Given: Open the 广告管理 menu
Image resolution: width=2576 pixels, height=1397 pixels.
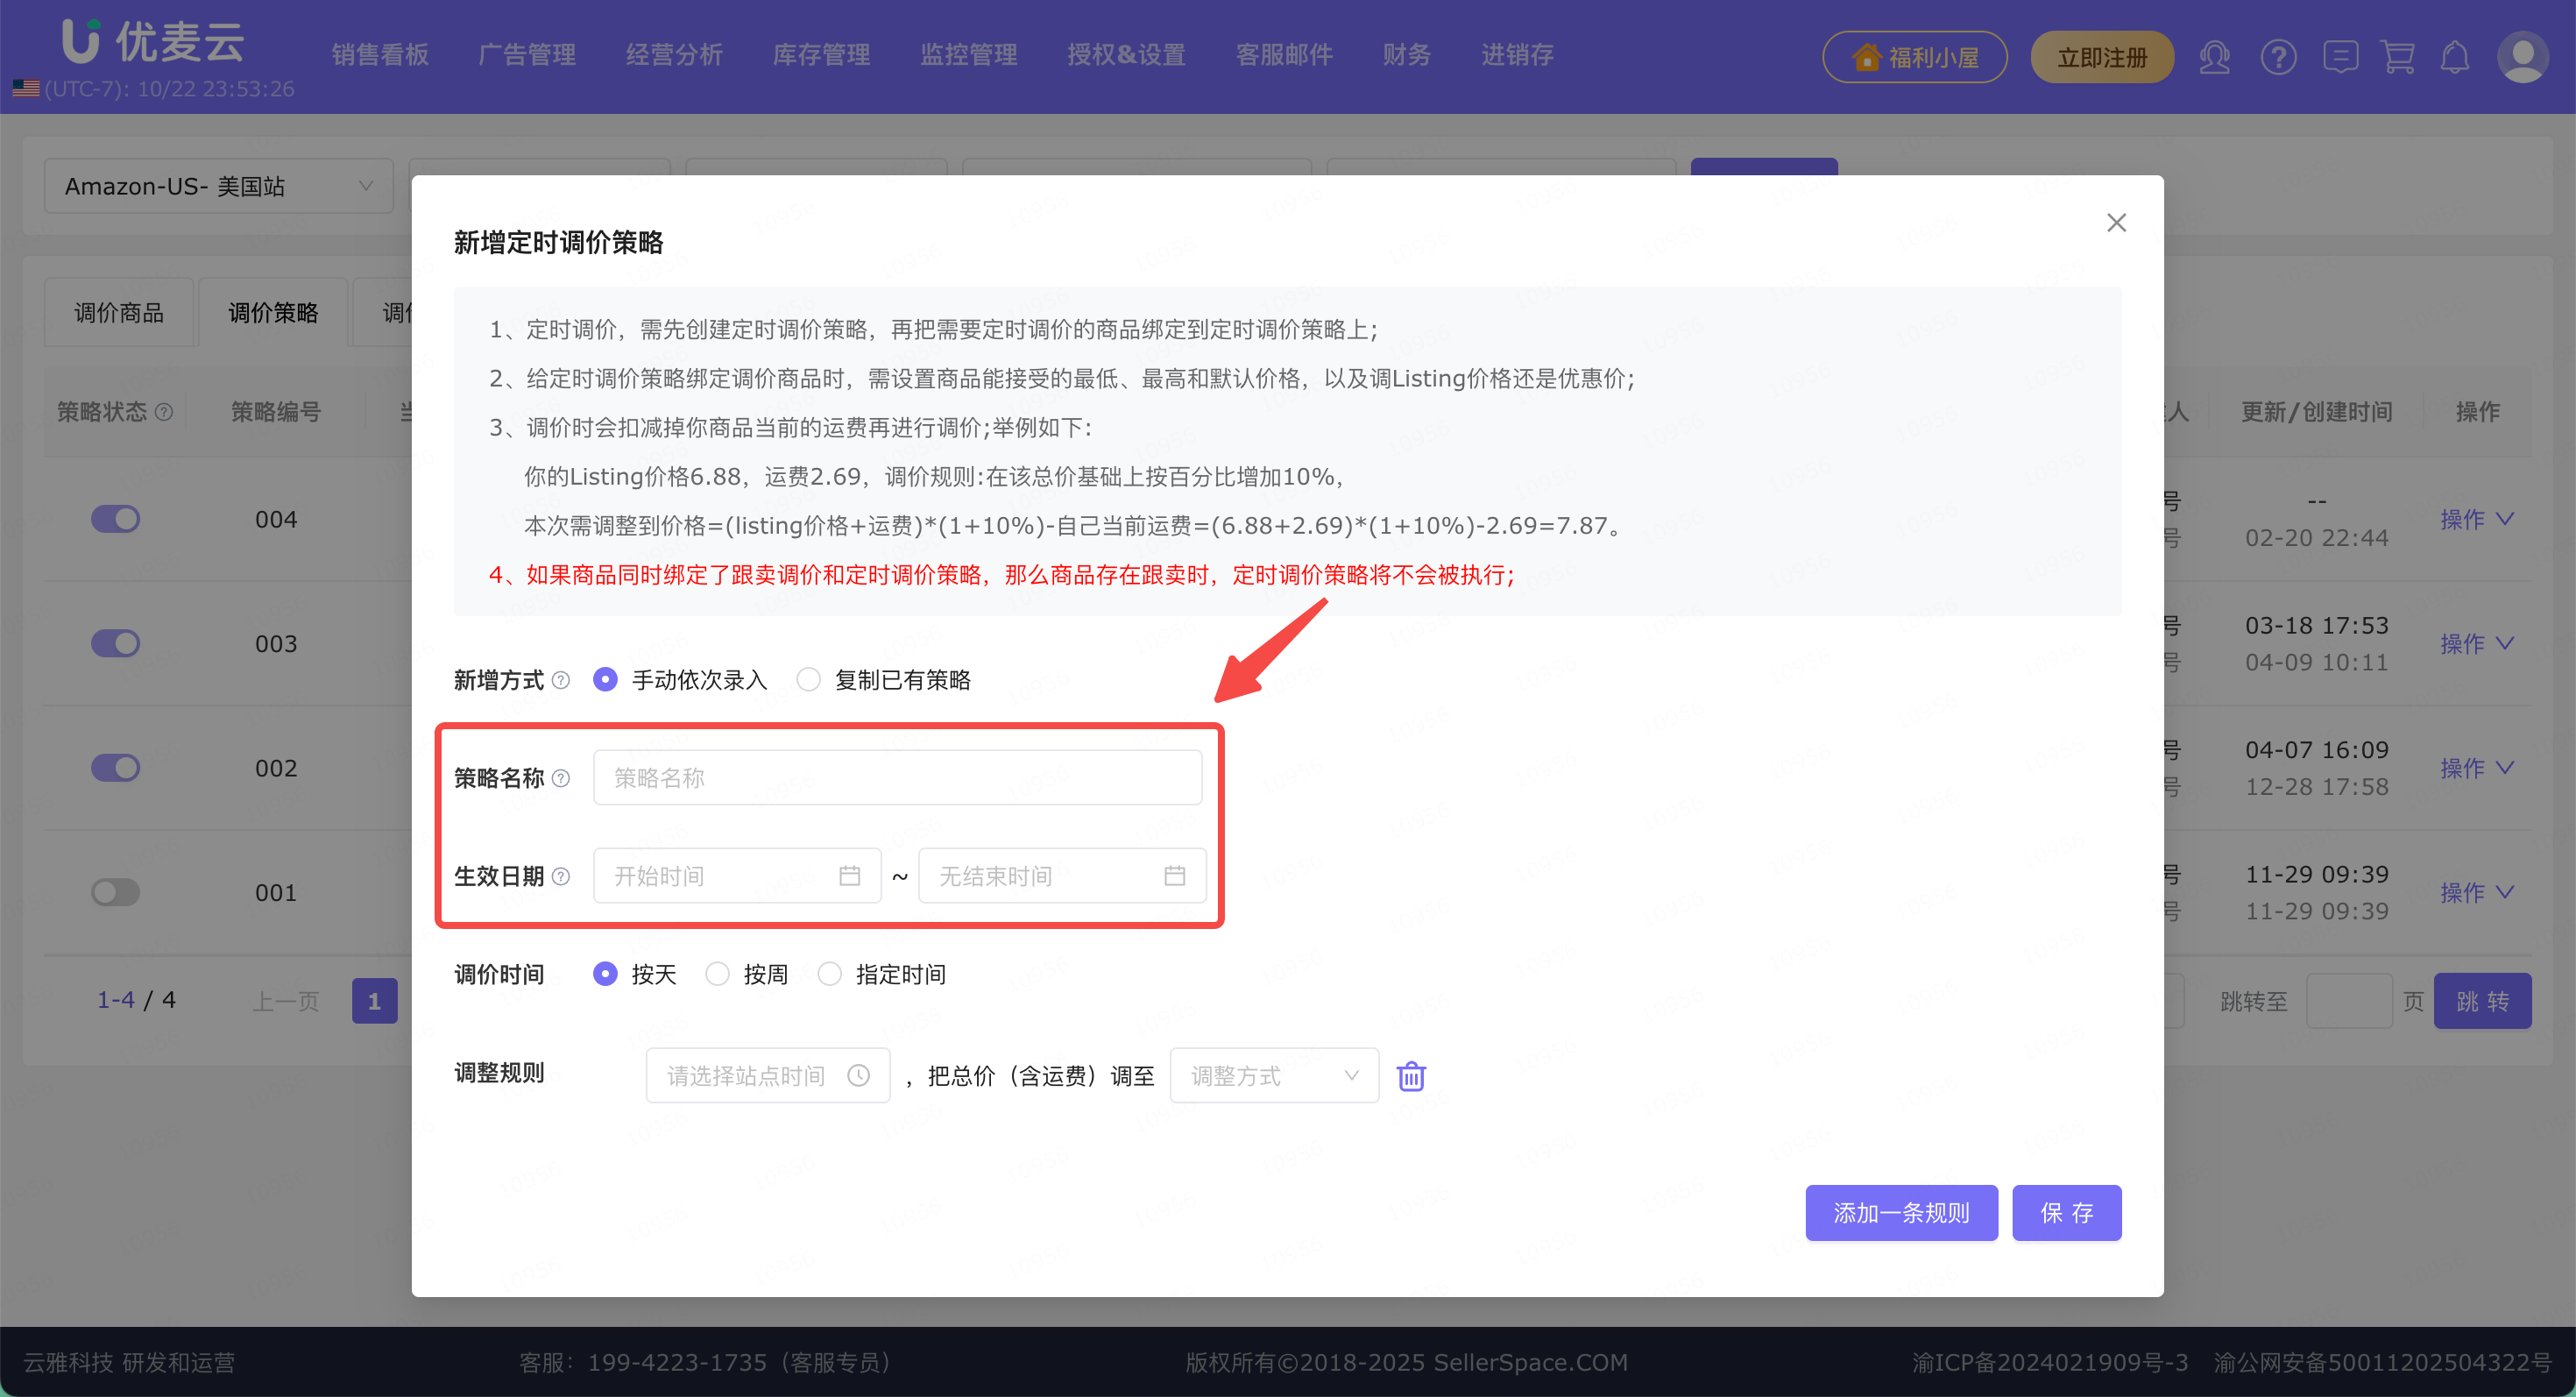Looking at the screenshot, I should [x=527, y=55].
